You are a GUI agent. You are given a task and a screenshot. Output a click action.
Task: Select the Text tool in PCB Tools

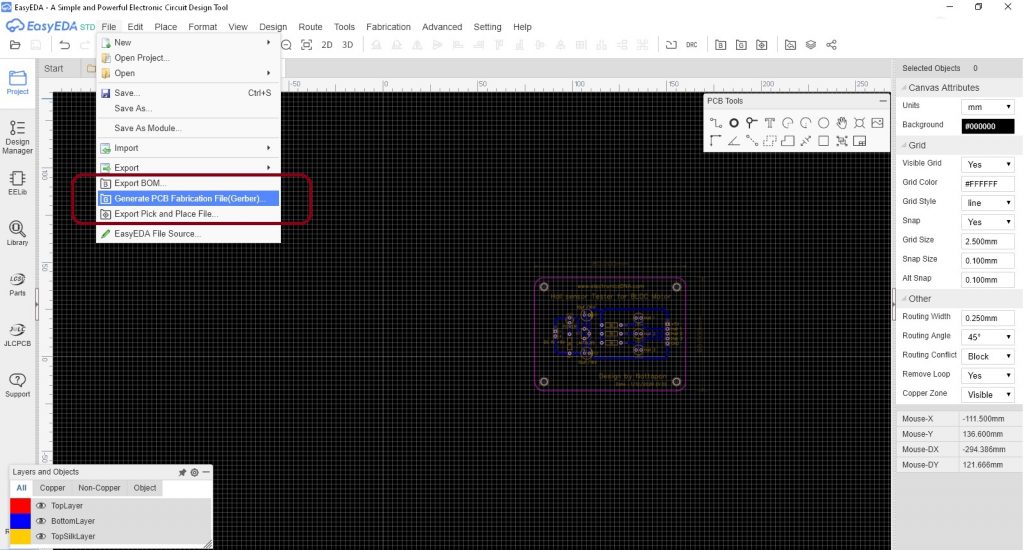coord(769,123)
